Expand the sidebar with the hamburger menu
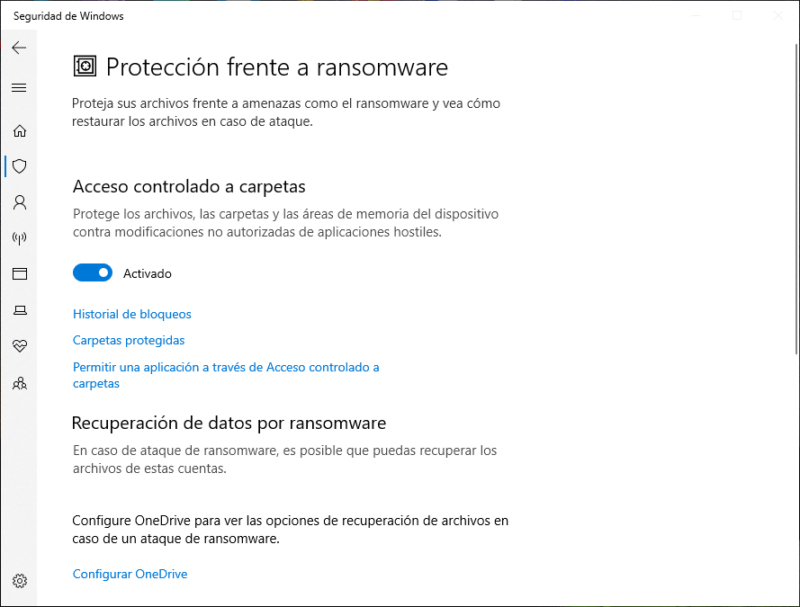Viewport: 800px width, 607px height. click(19, 88)
